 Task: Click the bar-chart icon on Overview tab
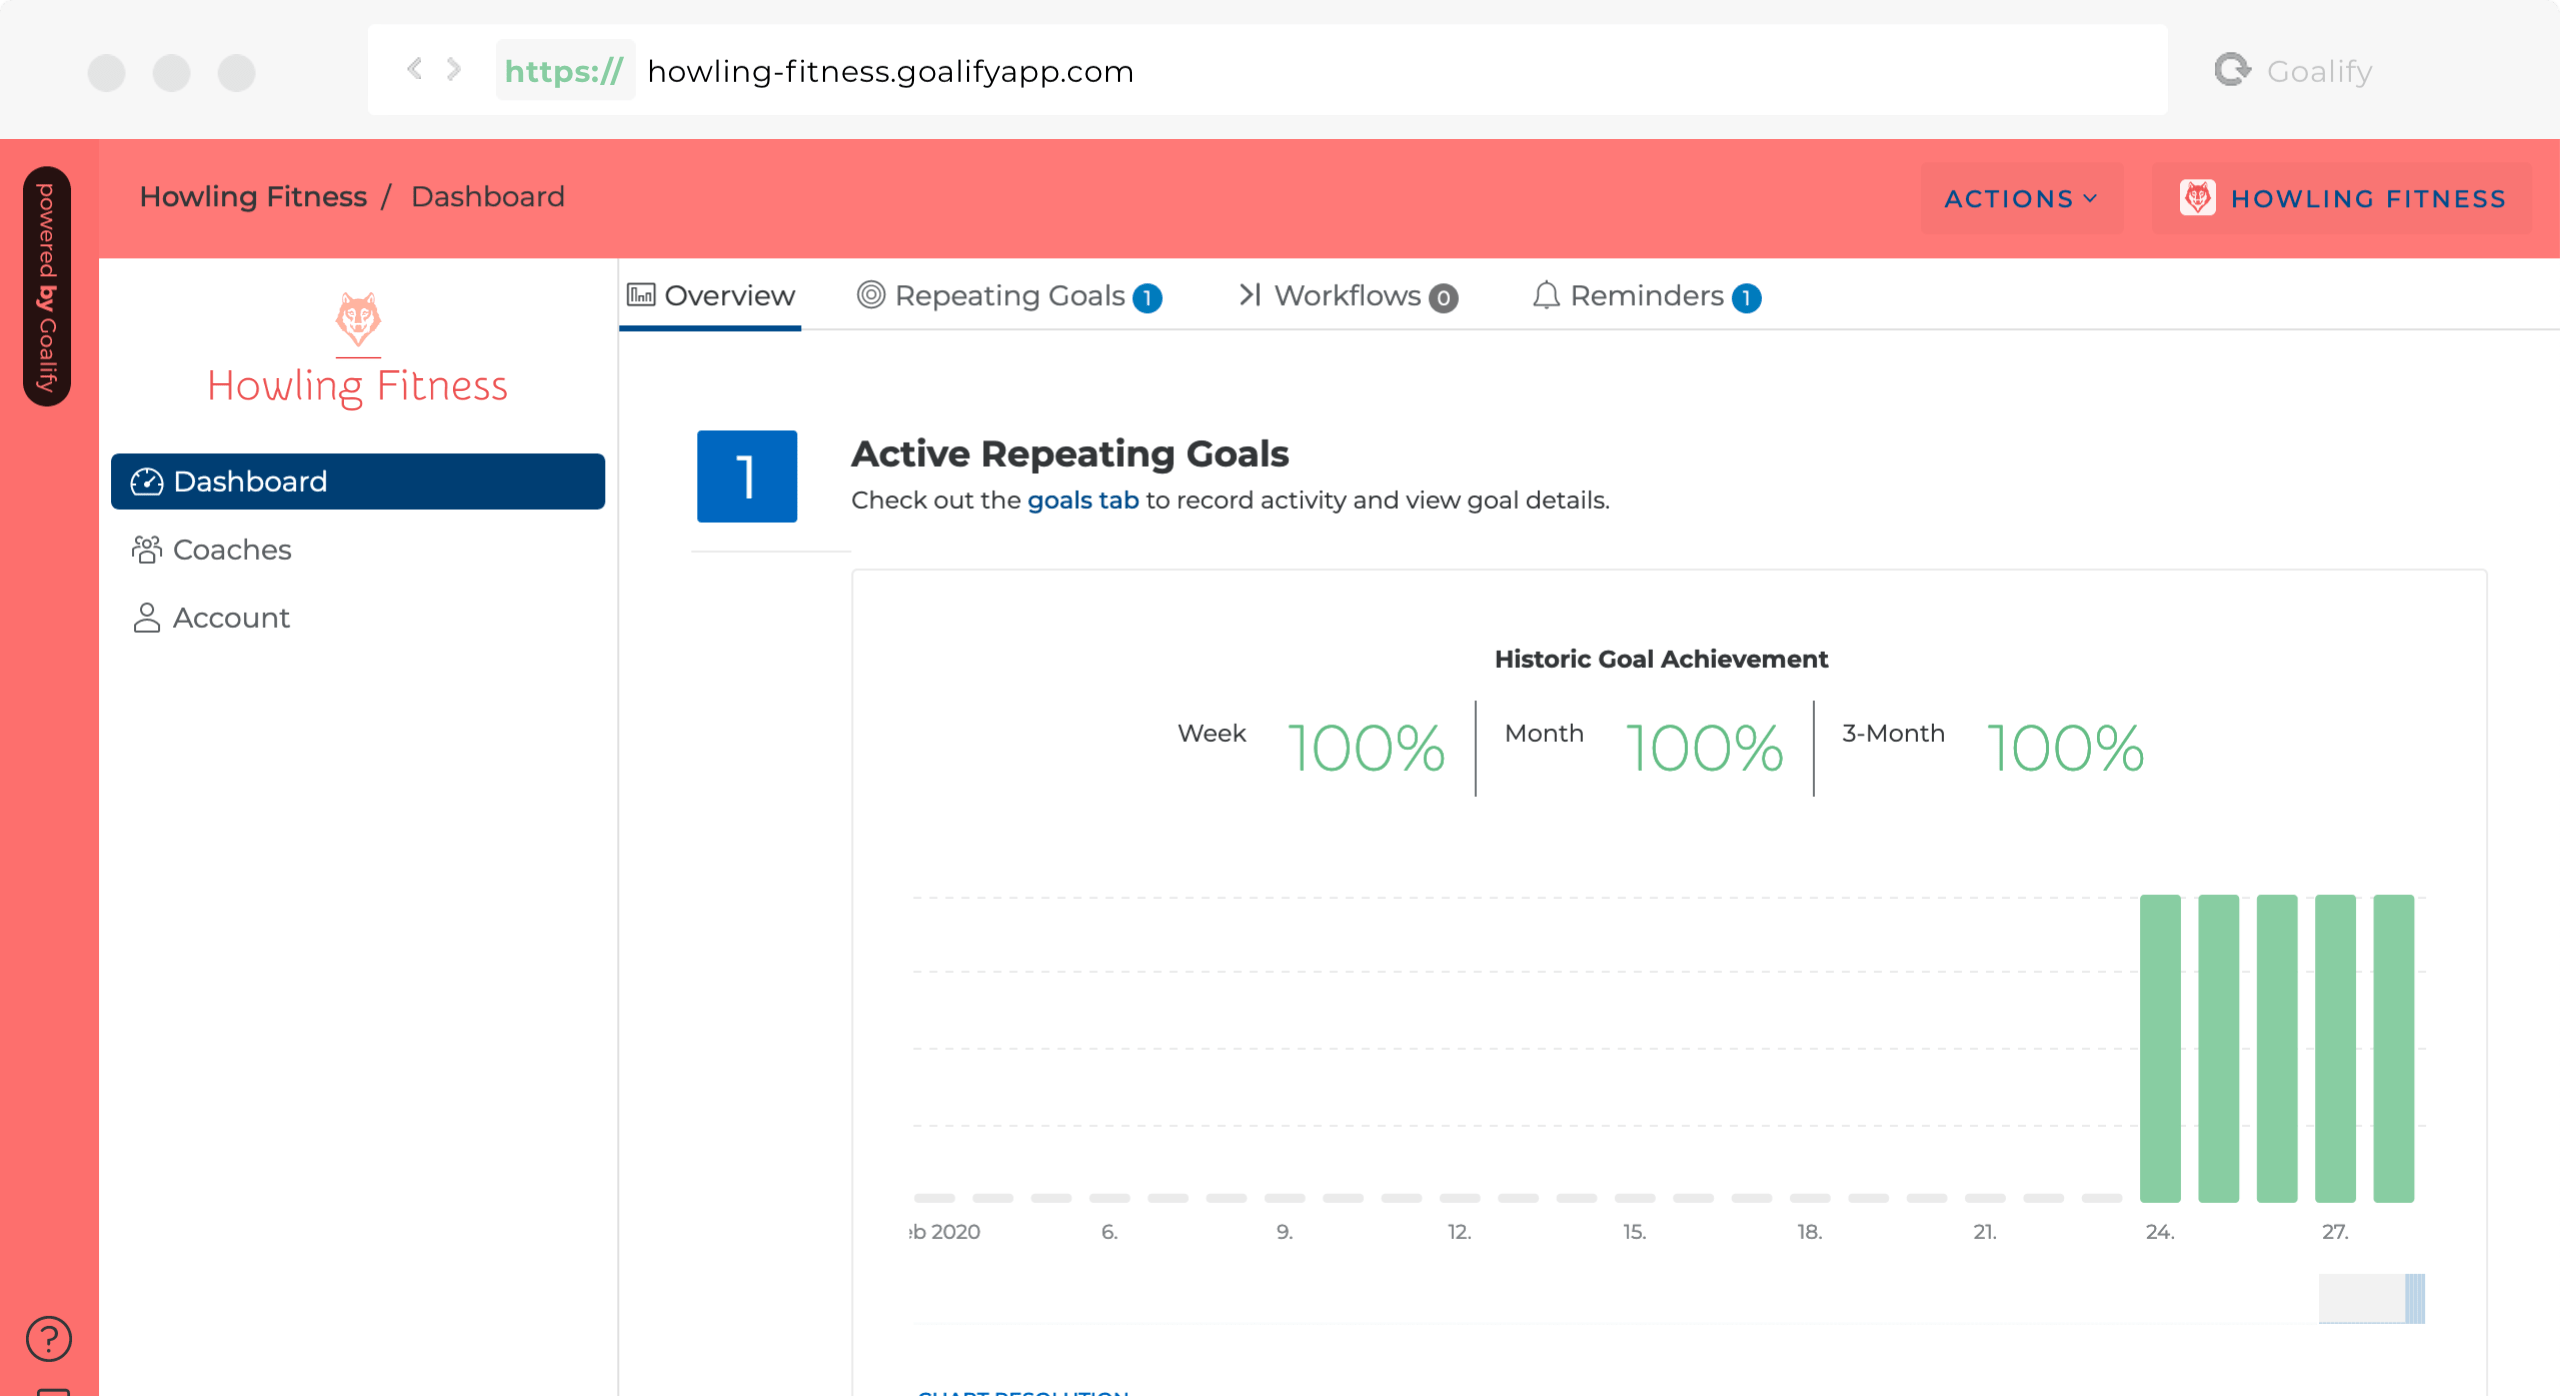643,294
